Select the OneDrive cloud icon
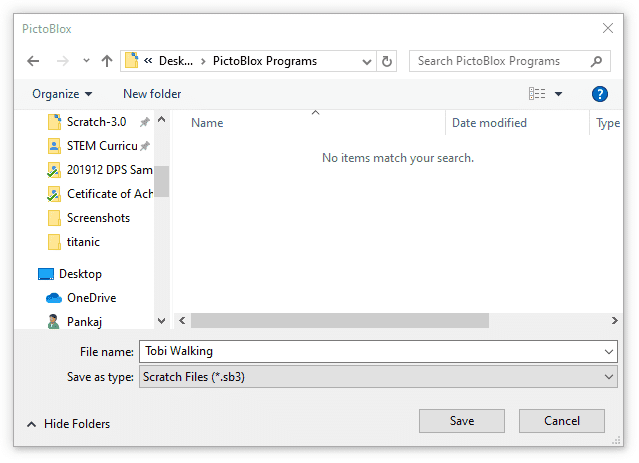The width and height of the screenshot is (639, 463). click(54, 298)
